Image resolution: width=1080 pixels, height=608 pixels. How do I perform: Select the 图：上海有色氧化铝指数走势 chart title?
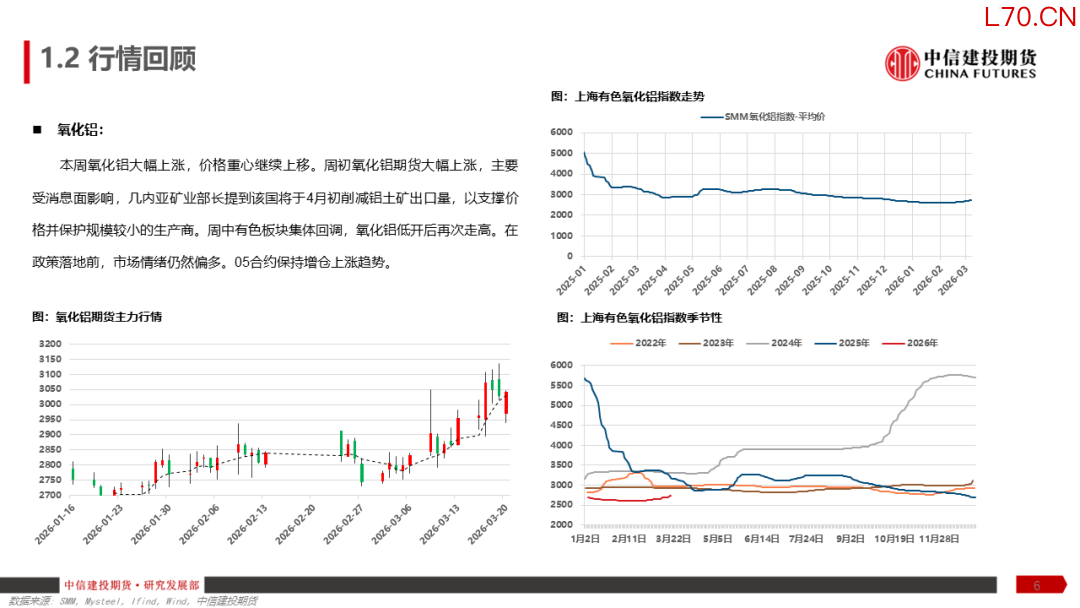[627, 97]
